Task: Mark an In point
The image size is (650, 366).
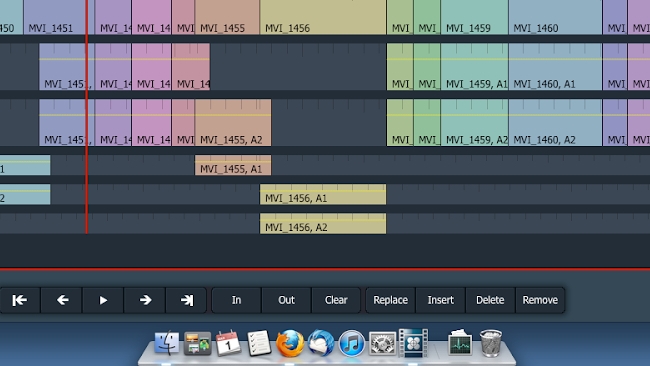Action: pos(236,300)
